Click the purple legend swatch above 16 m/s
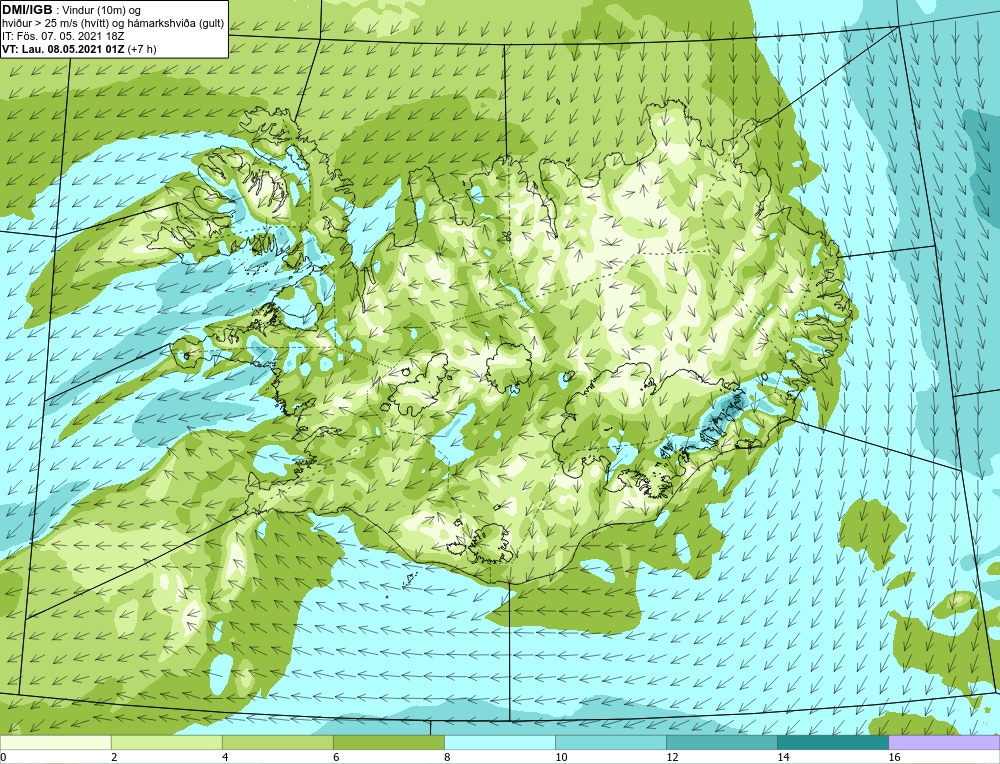The image size is (1000, 764). (x=944, y=742)
